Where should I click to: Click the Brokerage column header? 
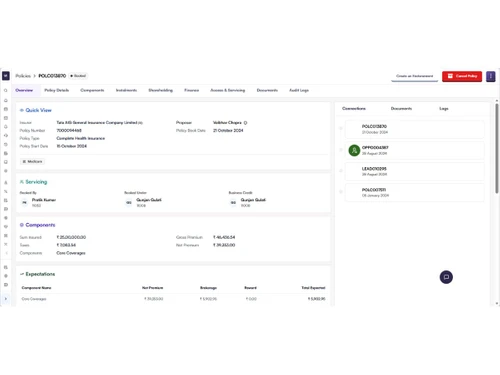pos(208,288)
